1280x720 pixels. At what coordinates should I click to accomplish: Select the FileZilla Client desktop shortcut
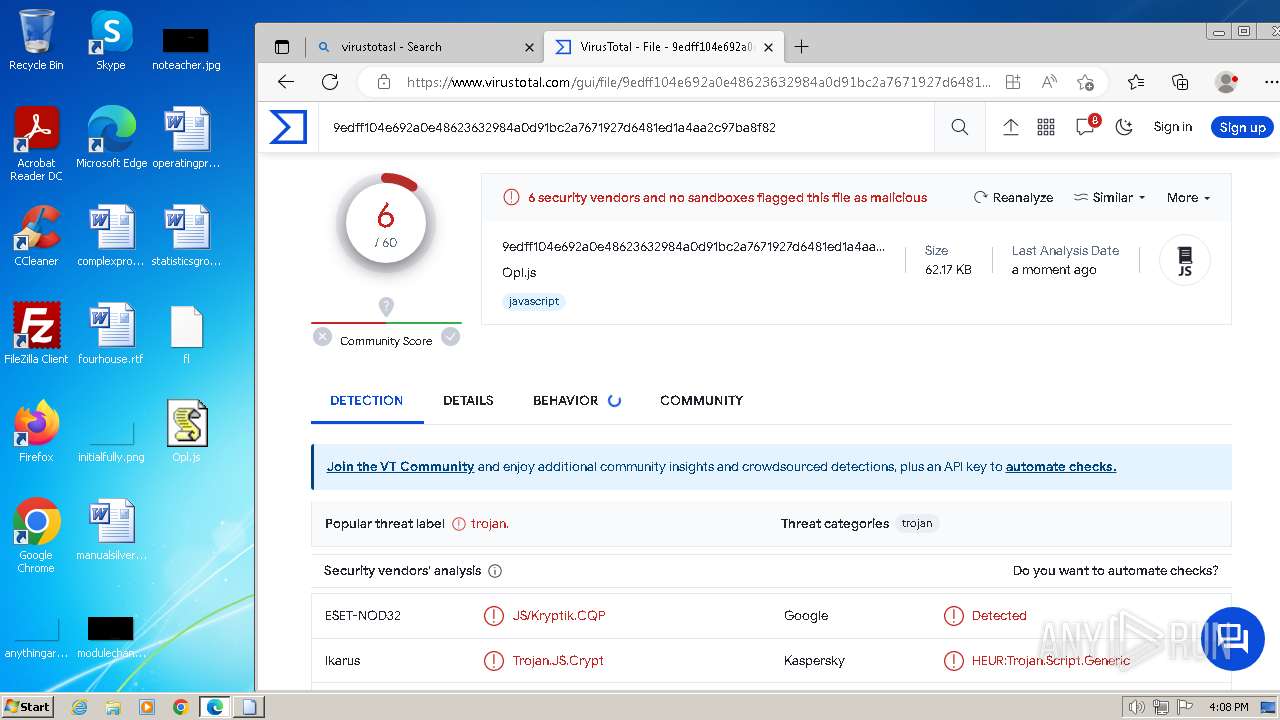36,332
